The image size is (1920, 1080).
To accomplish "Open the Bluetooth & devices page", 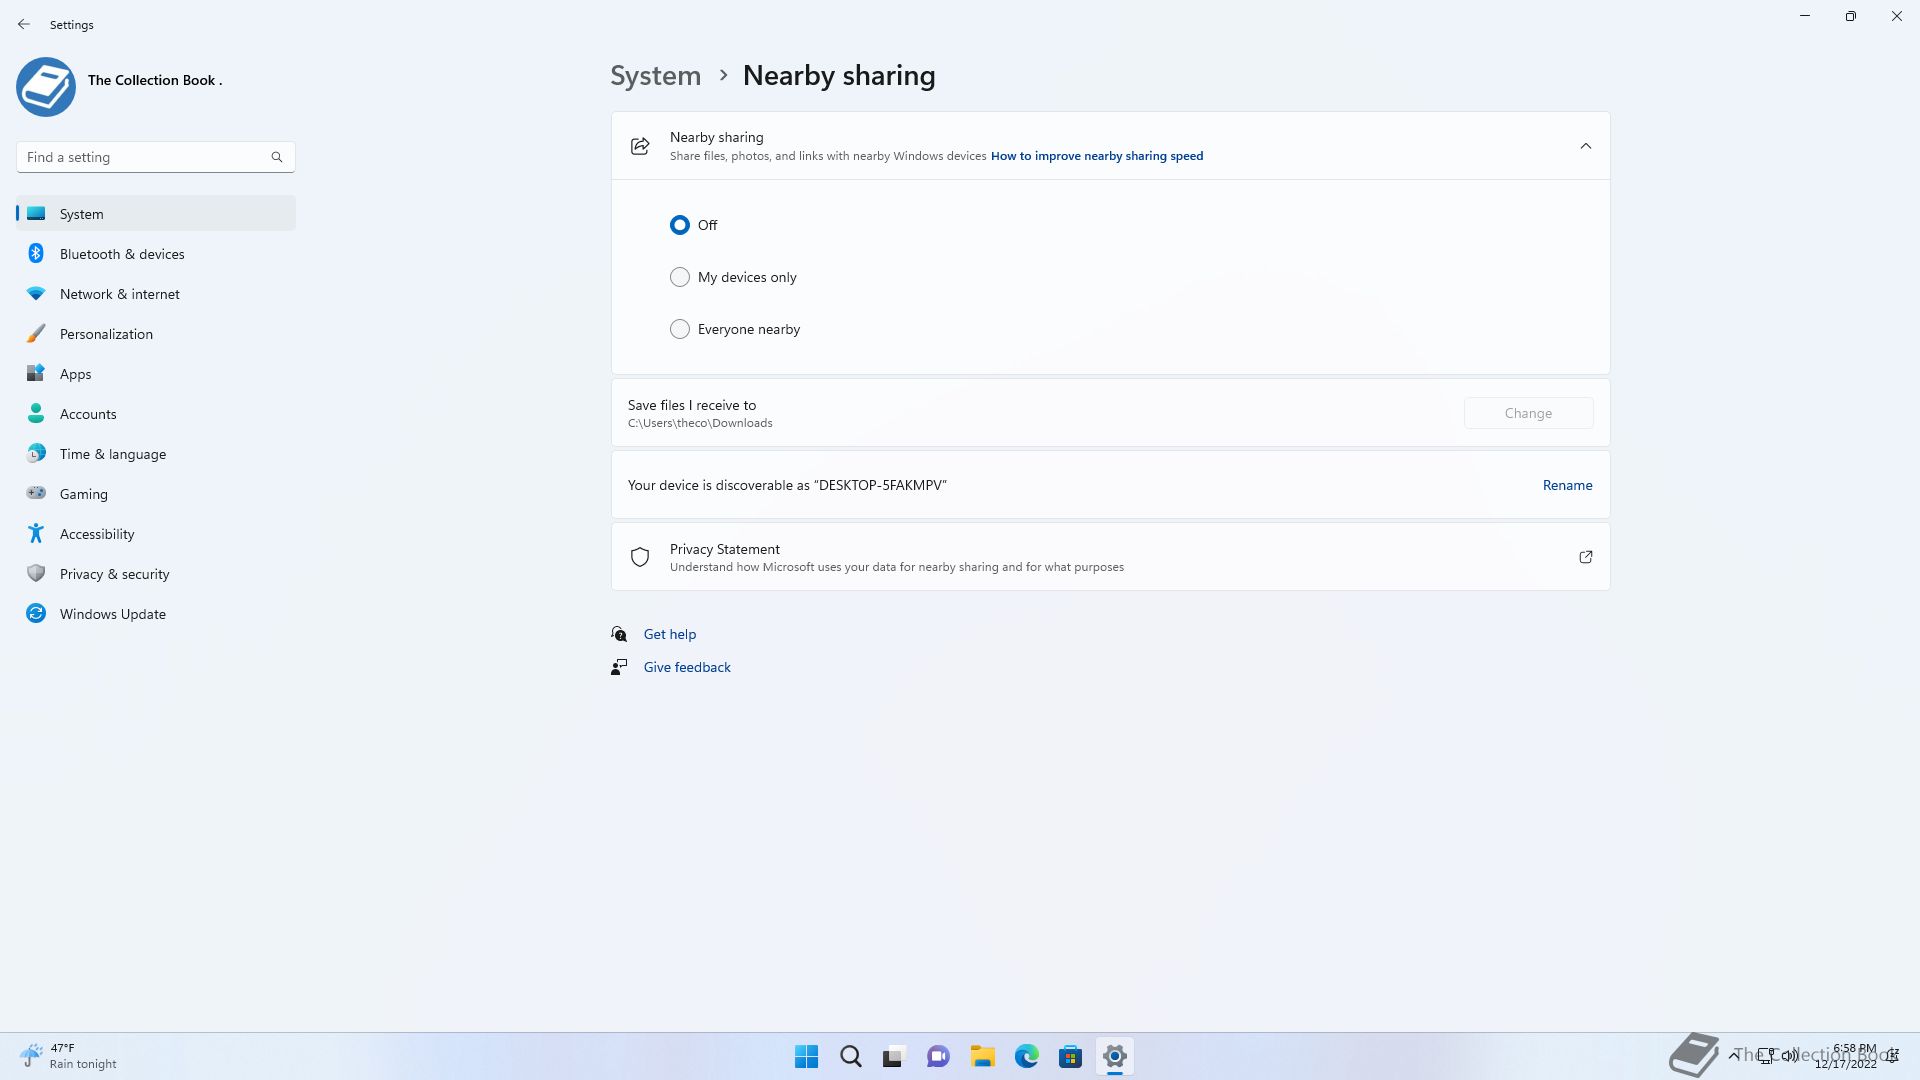I will tap(156, 254).
